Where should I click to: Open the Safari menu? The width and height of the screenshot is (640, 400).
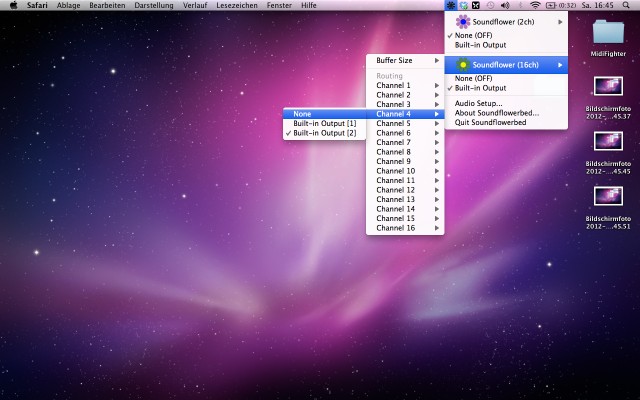tap(37, 5)
